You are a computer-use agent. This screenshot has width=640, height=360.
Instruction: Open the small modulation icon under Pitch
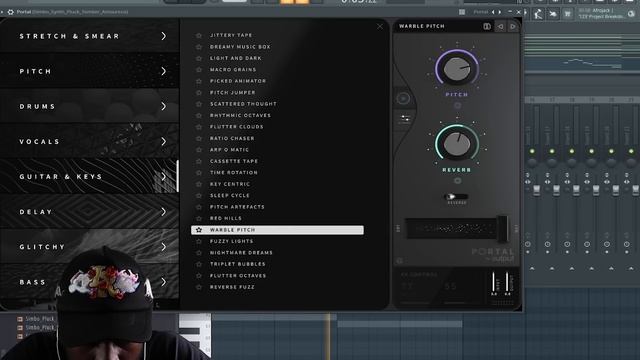(458, 105)
